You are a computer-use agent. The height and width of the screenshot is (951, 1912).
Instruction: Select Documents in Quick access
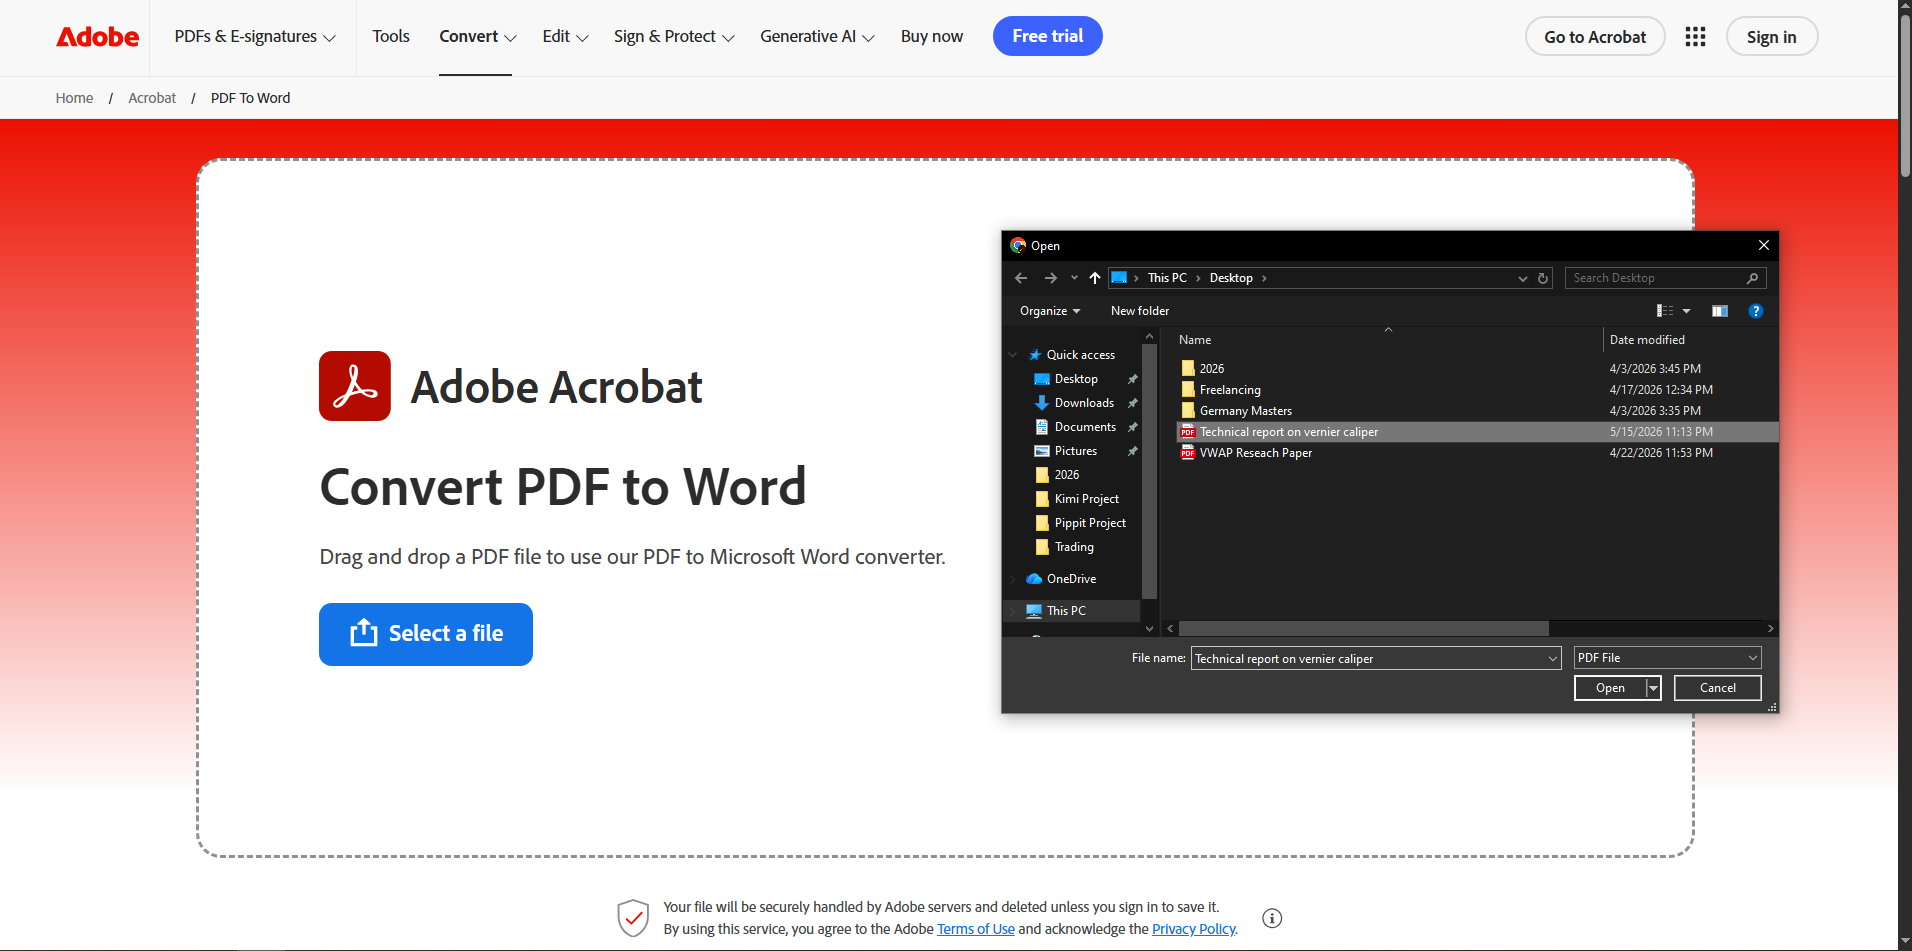point(1085,427)
